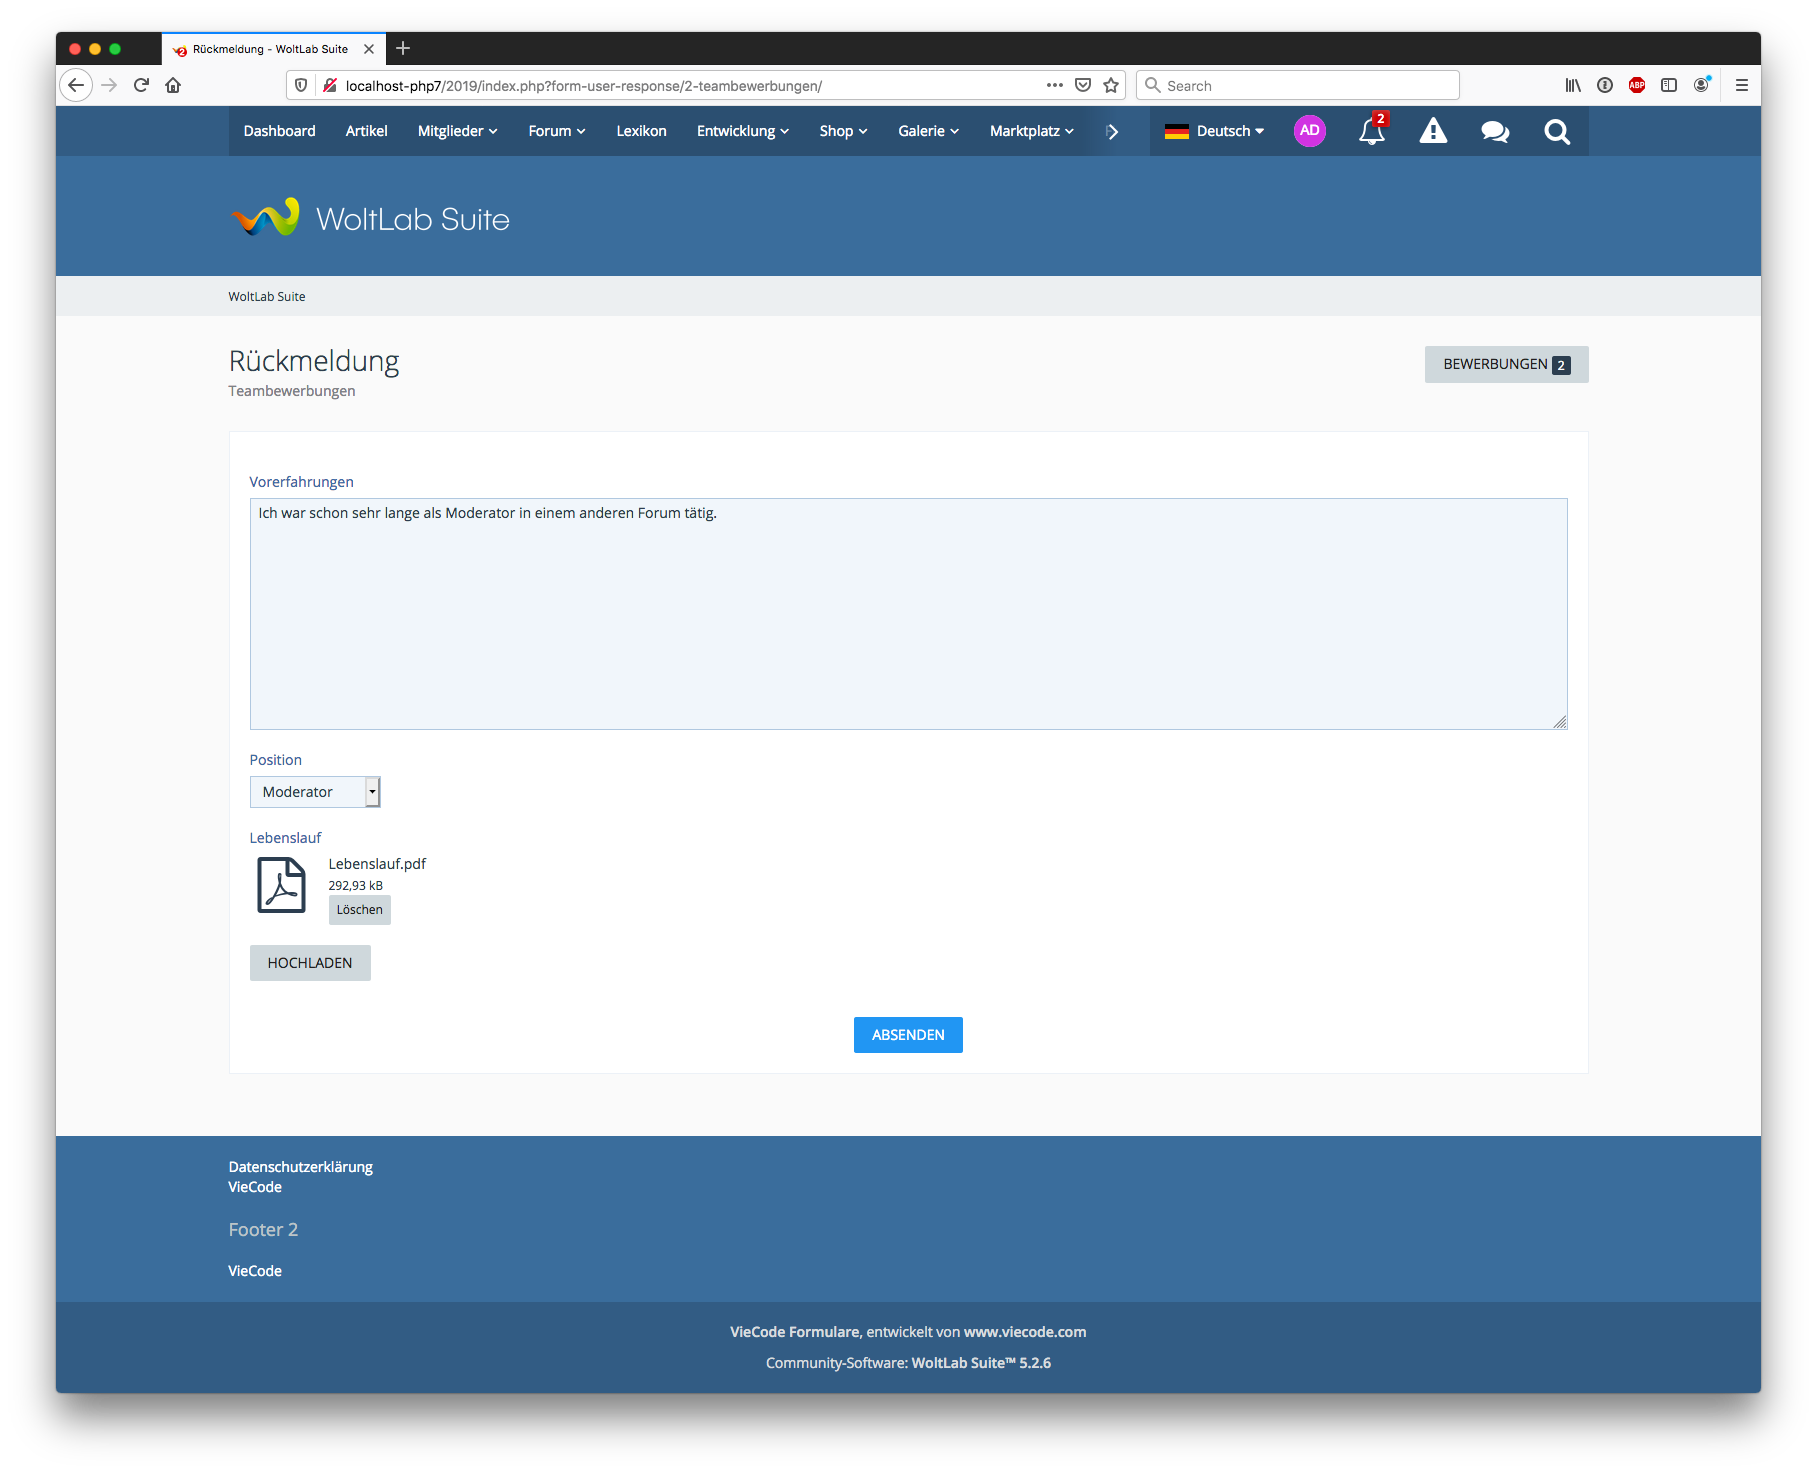Image resolution: width=1817 pixels, height=1473 pixels.
Task: Open the notifications bell icon
Action: [1371, 132]
